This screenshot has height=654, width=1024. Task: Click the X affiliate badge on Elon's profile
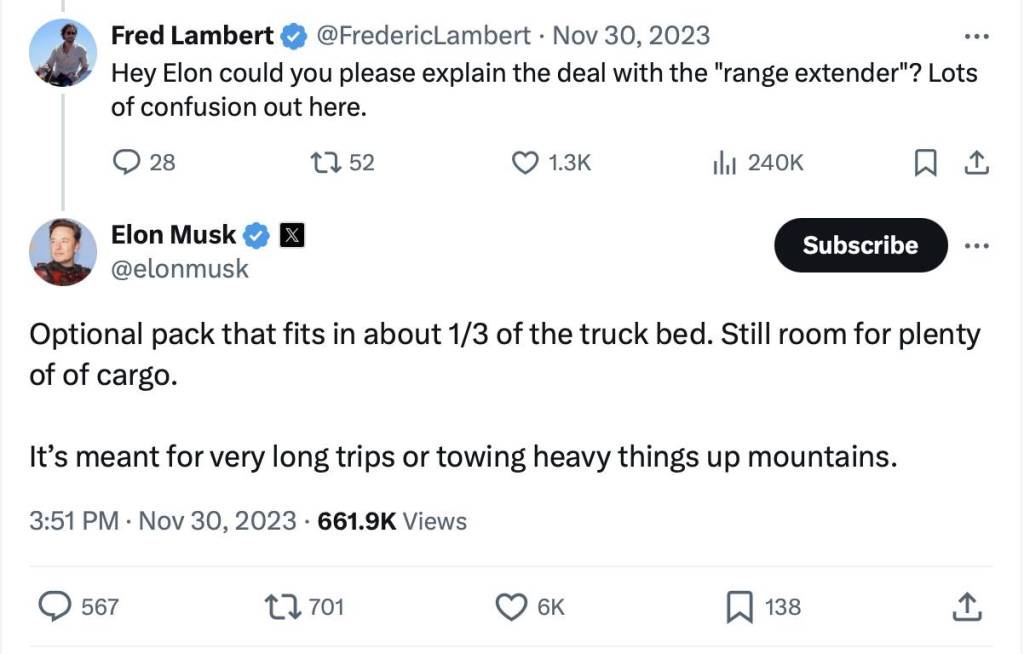pyautogui.click(x=291, y=235)
